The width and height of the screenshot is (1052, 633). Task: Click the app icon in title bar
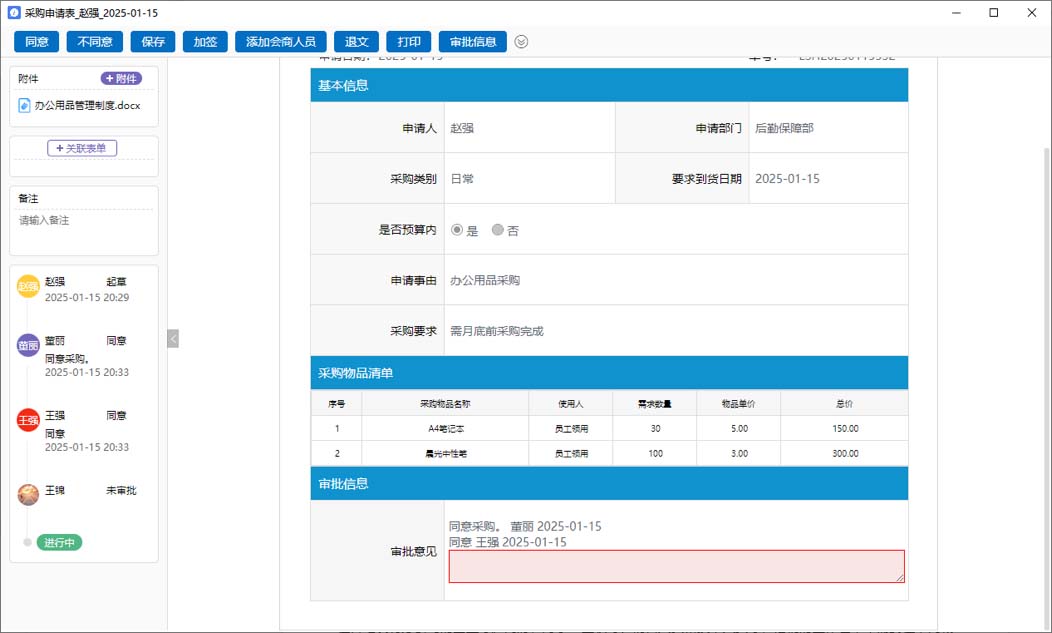[13, 13]
